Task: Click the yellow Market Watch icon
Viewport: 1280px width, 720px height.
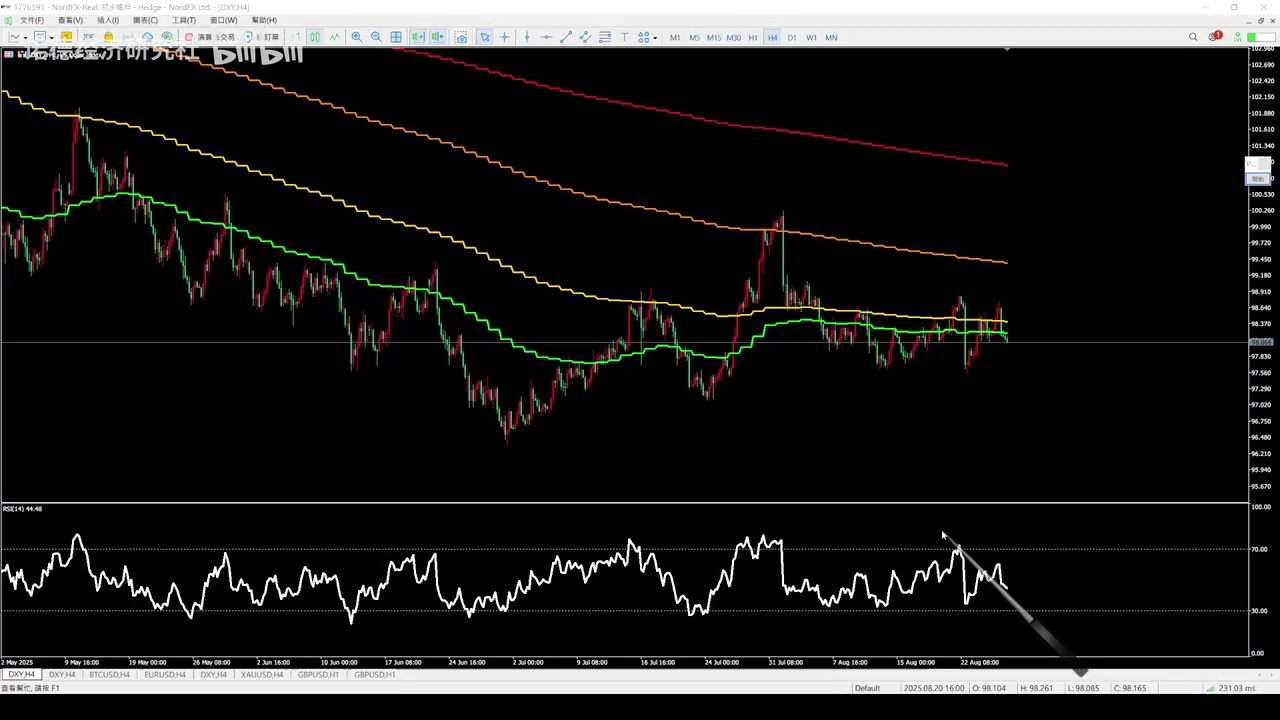Action: (x=66, y=37)
